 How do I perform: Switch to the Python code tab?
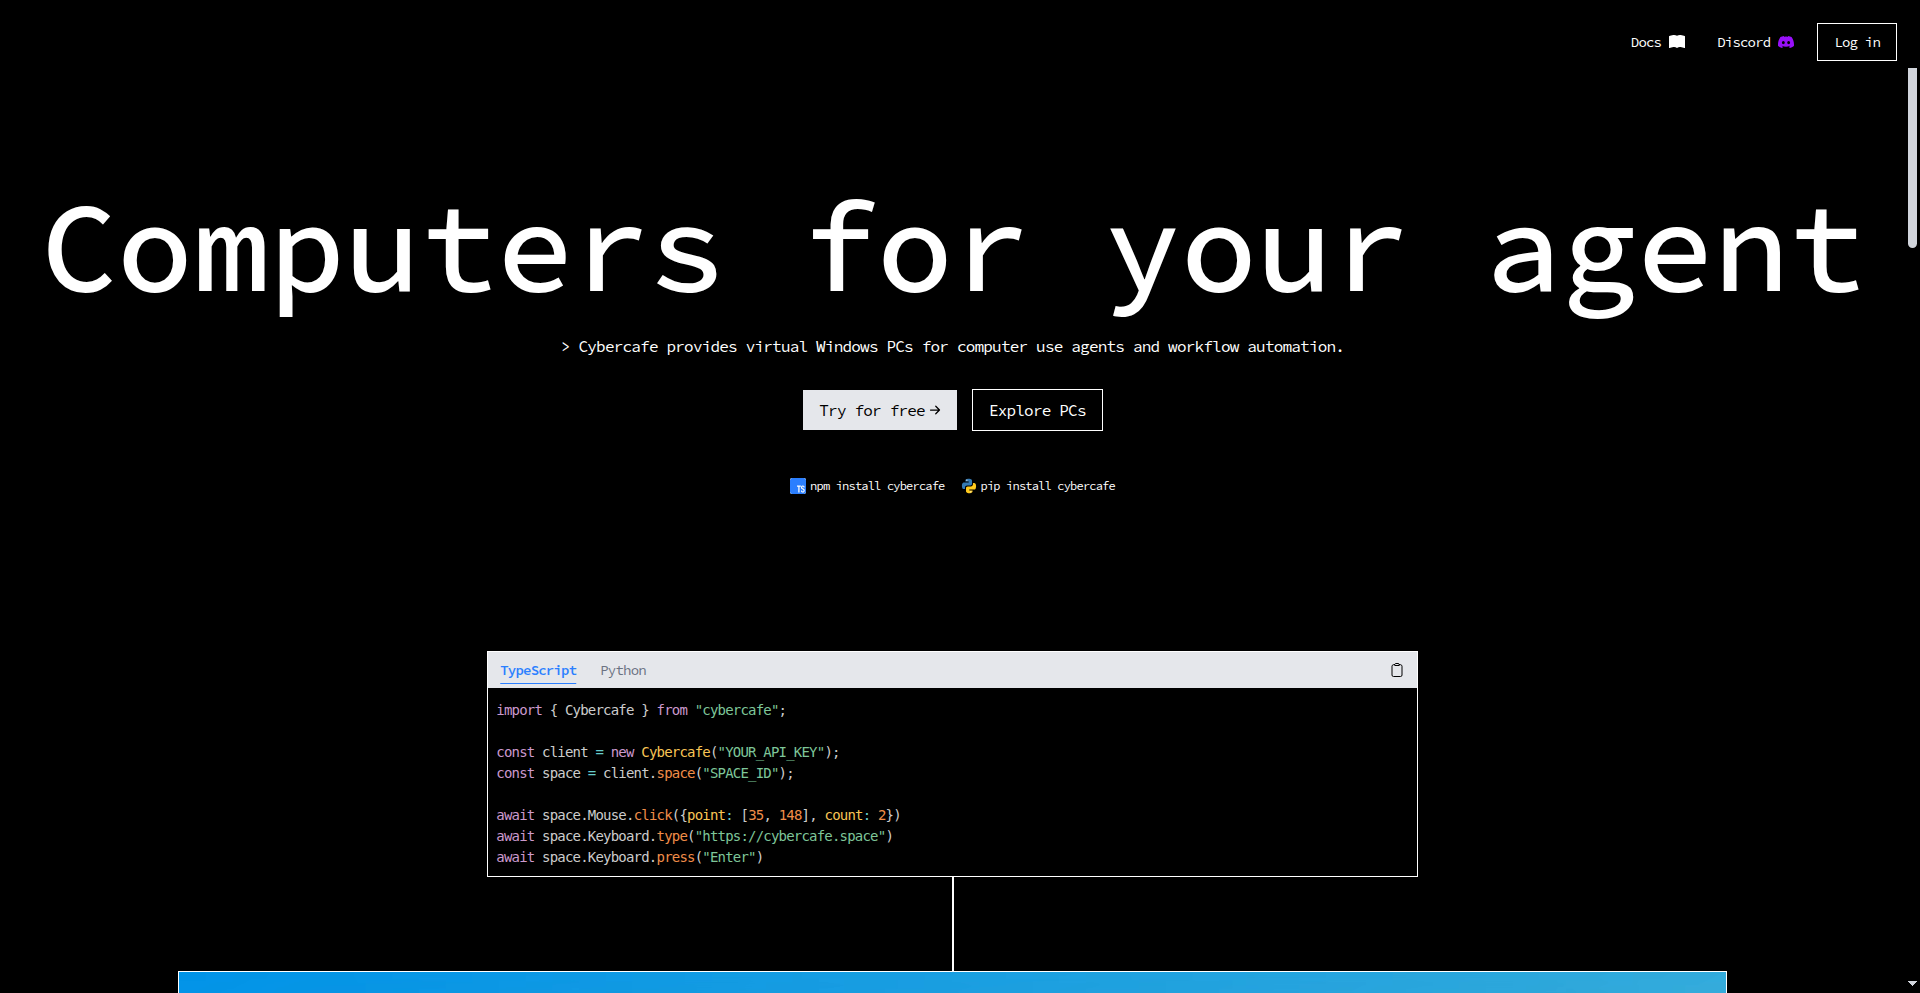[x=623, y=671]
